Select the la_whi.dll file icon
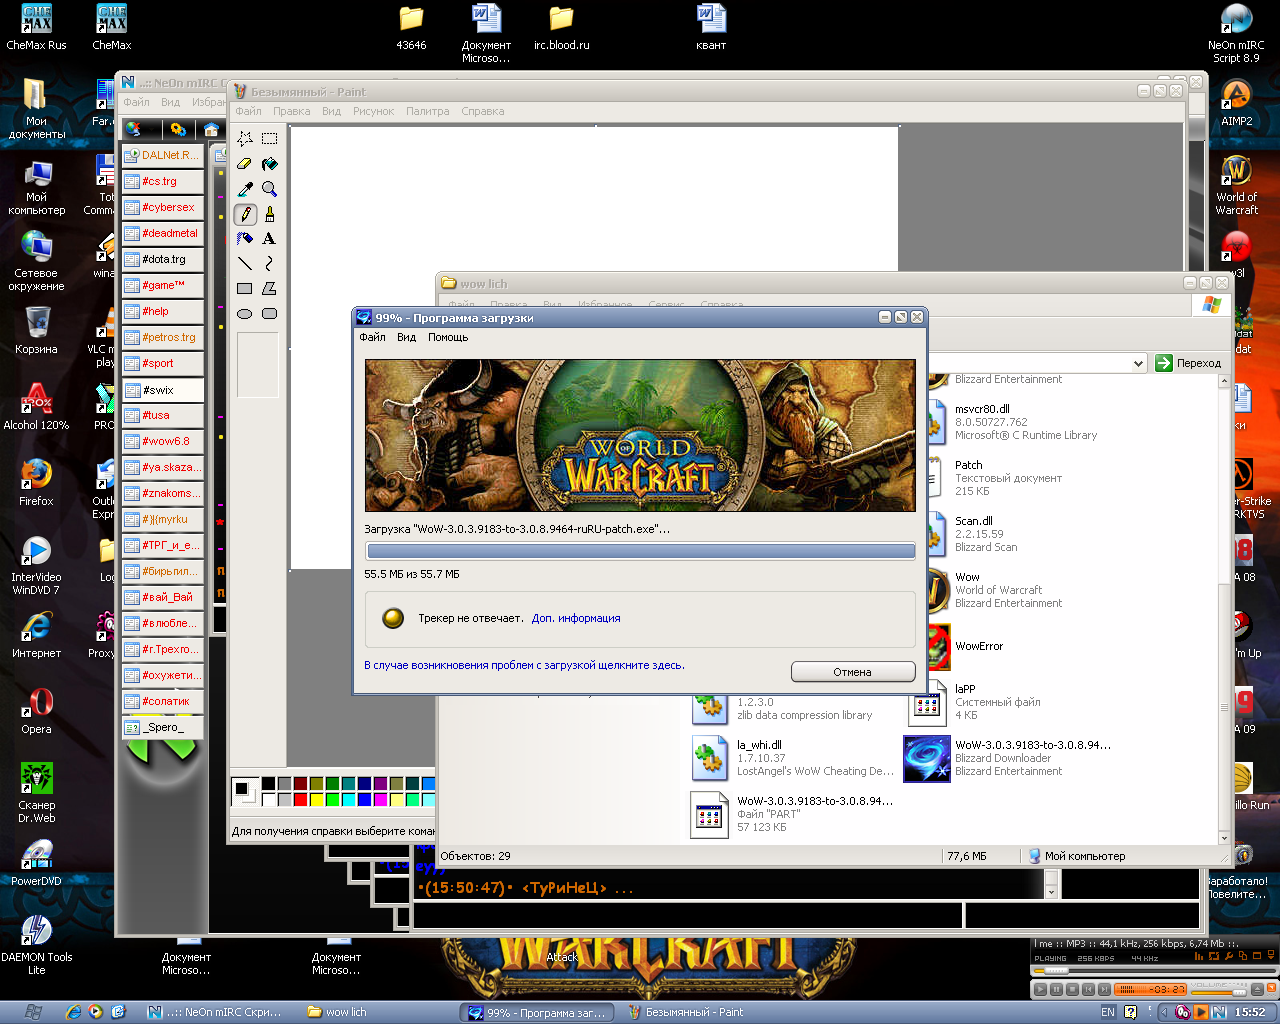This screenshot has width=1280, height=1024. [x=709, y=757]
